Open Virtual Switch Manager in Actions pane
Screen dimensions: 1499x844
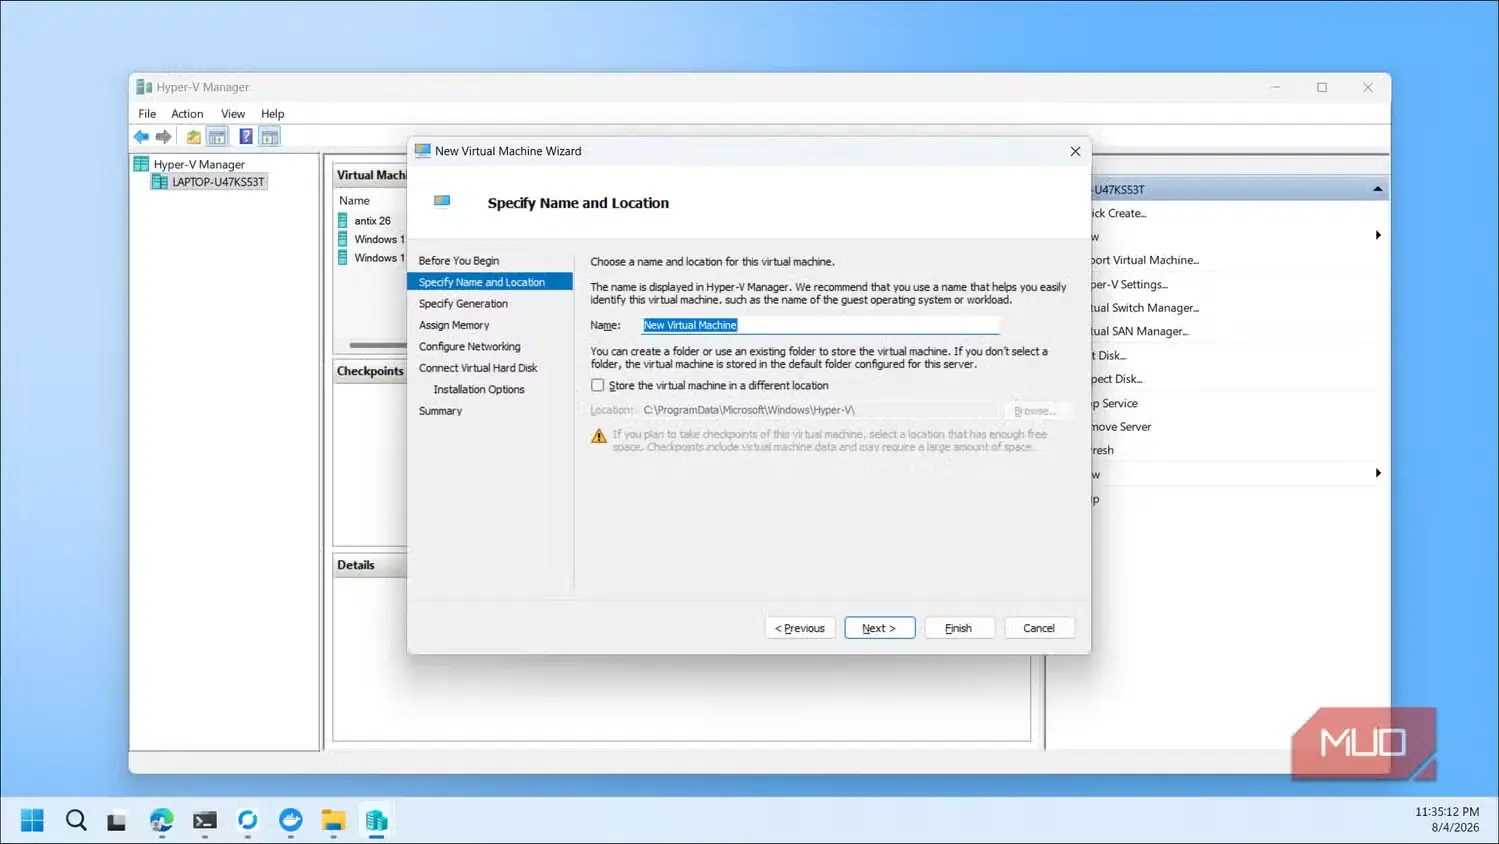pyautogui.click(x=1145, y=308)
